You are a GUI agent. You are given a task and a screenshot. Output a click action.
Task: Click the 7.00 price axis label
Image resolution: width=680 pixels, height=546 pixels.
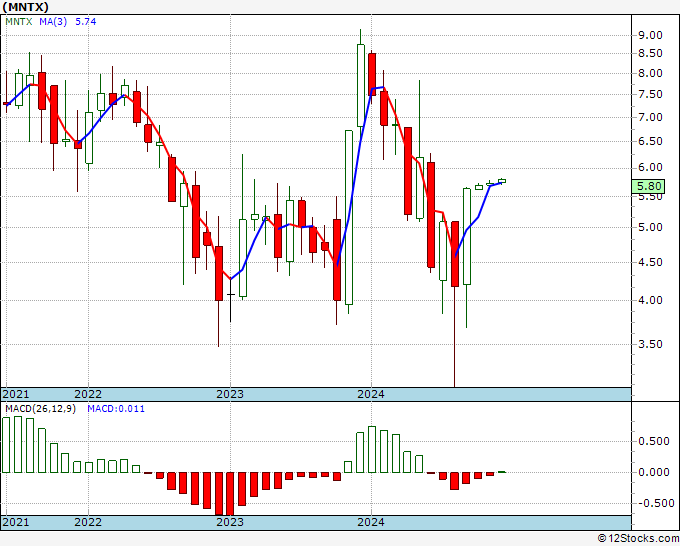point(650,117)
